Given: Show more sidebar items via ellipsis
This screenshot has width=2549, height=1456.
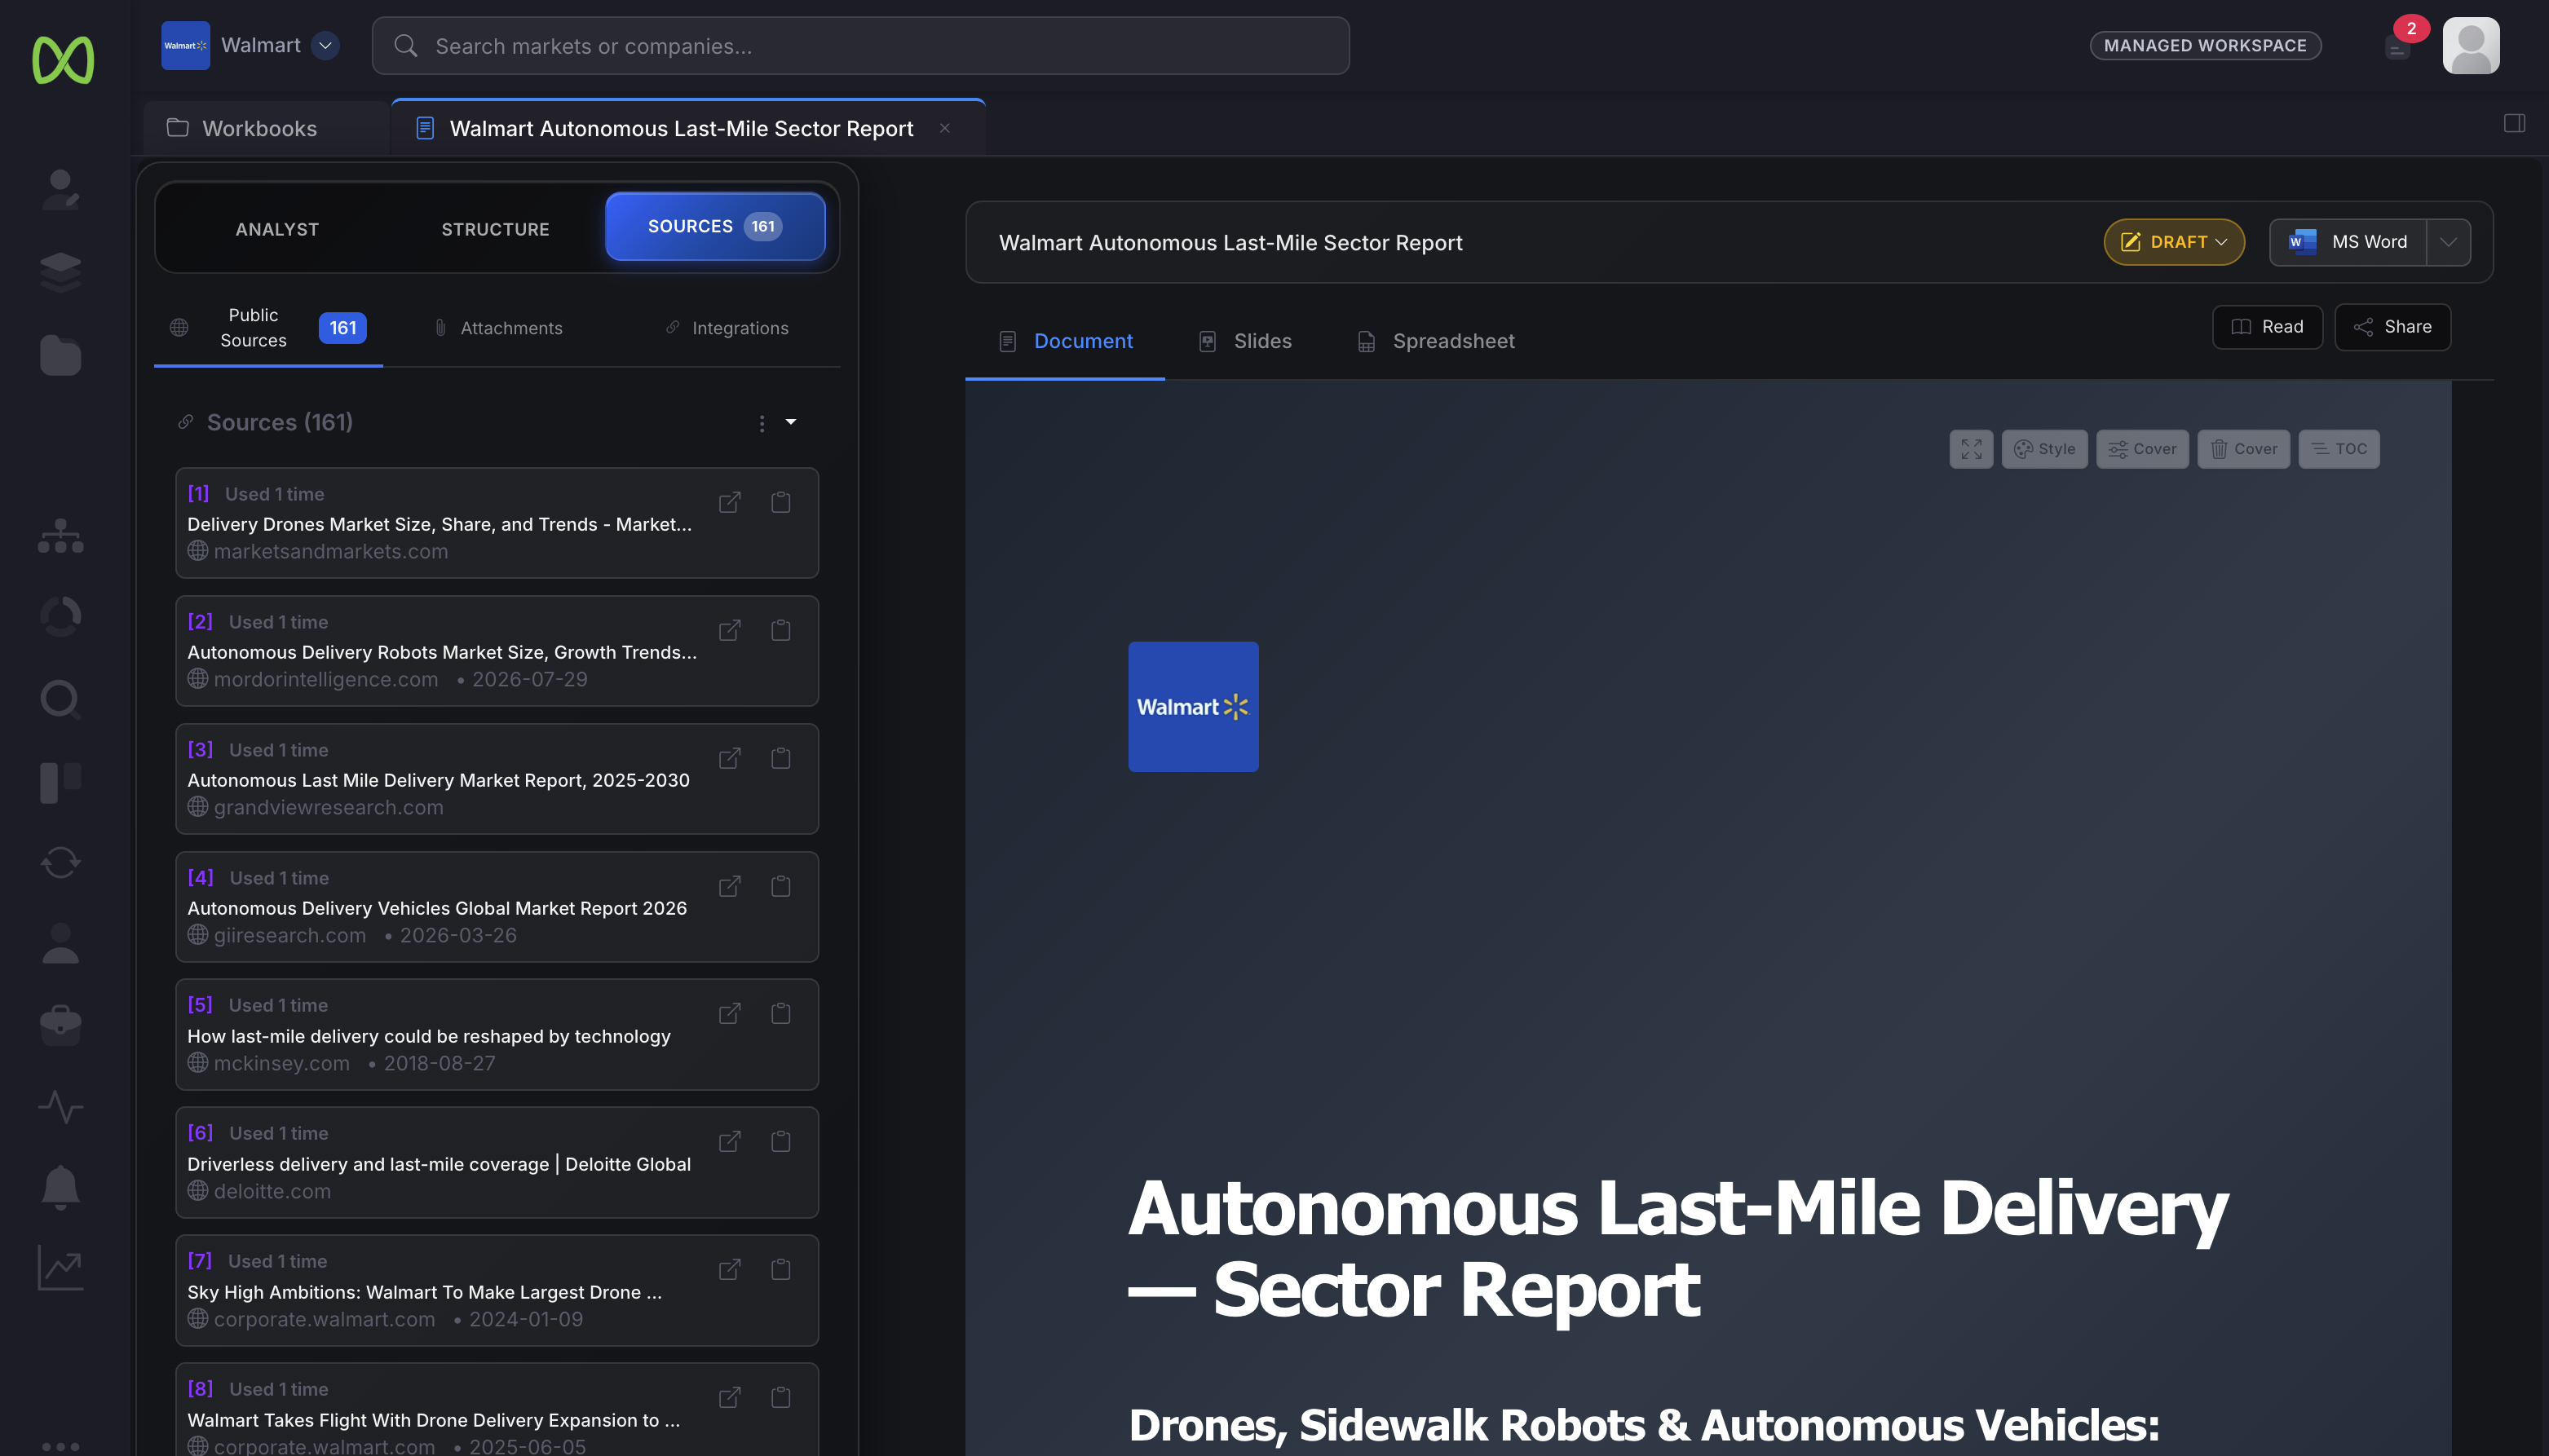Looking at the screenshot, I should (x=61, y=1446).
